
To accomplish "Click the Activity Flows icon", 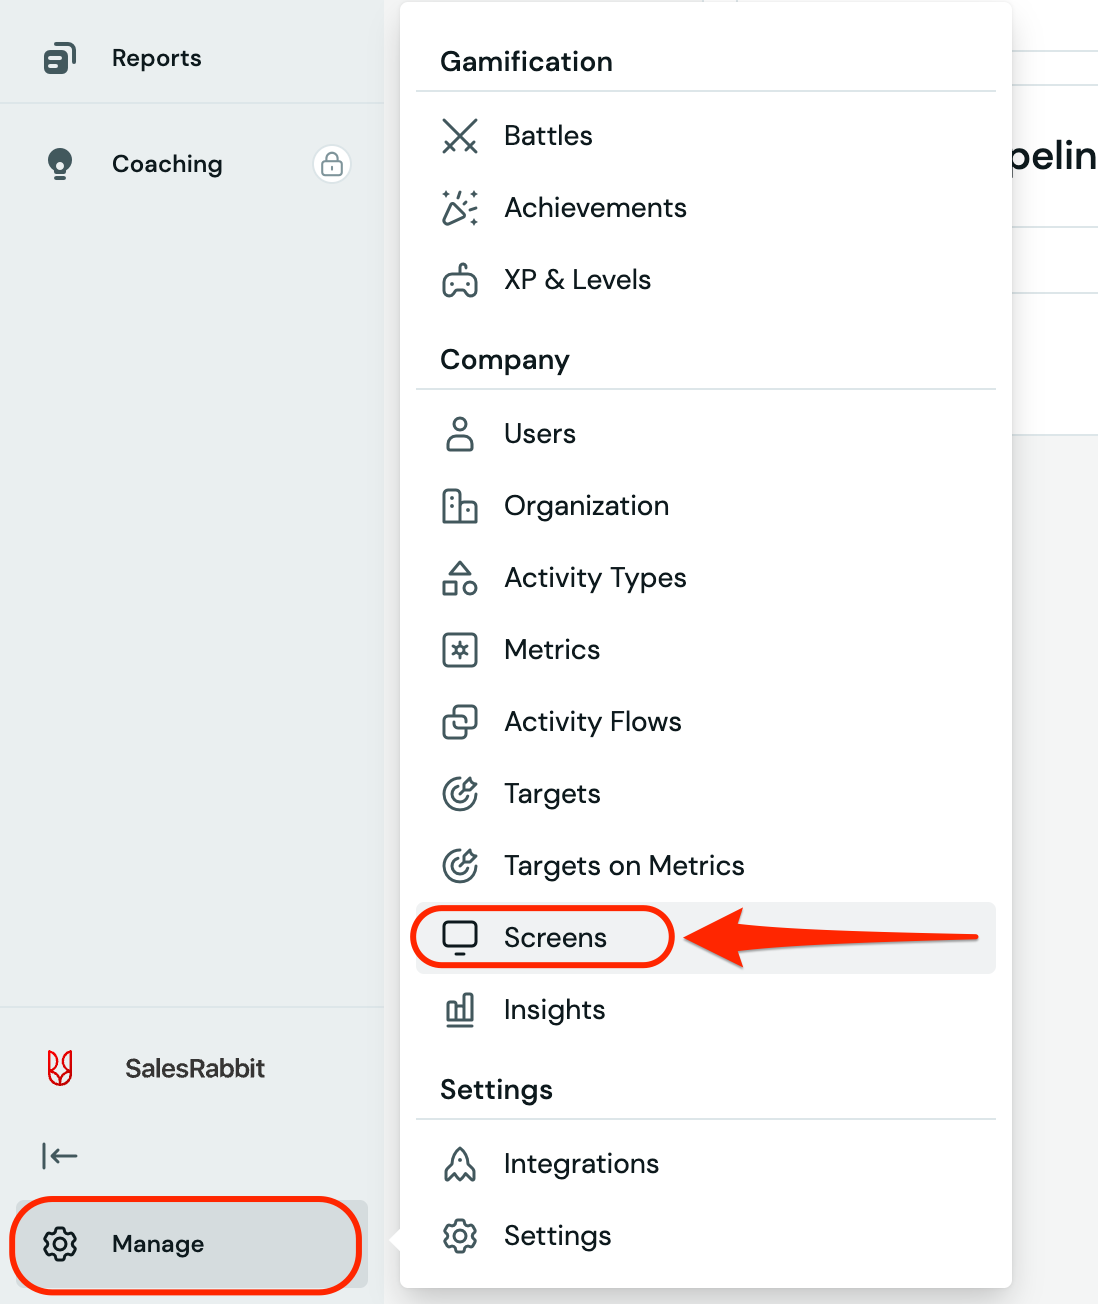I will click(460, 722).
